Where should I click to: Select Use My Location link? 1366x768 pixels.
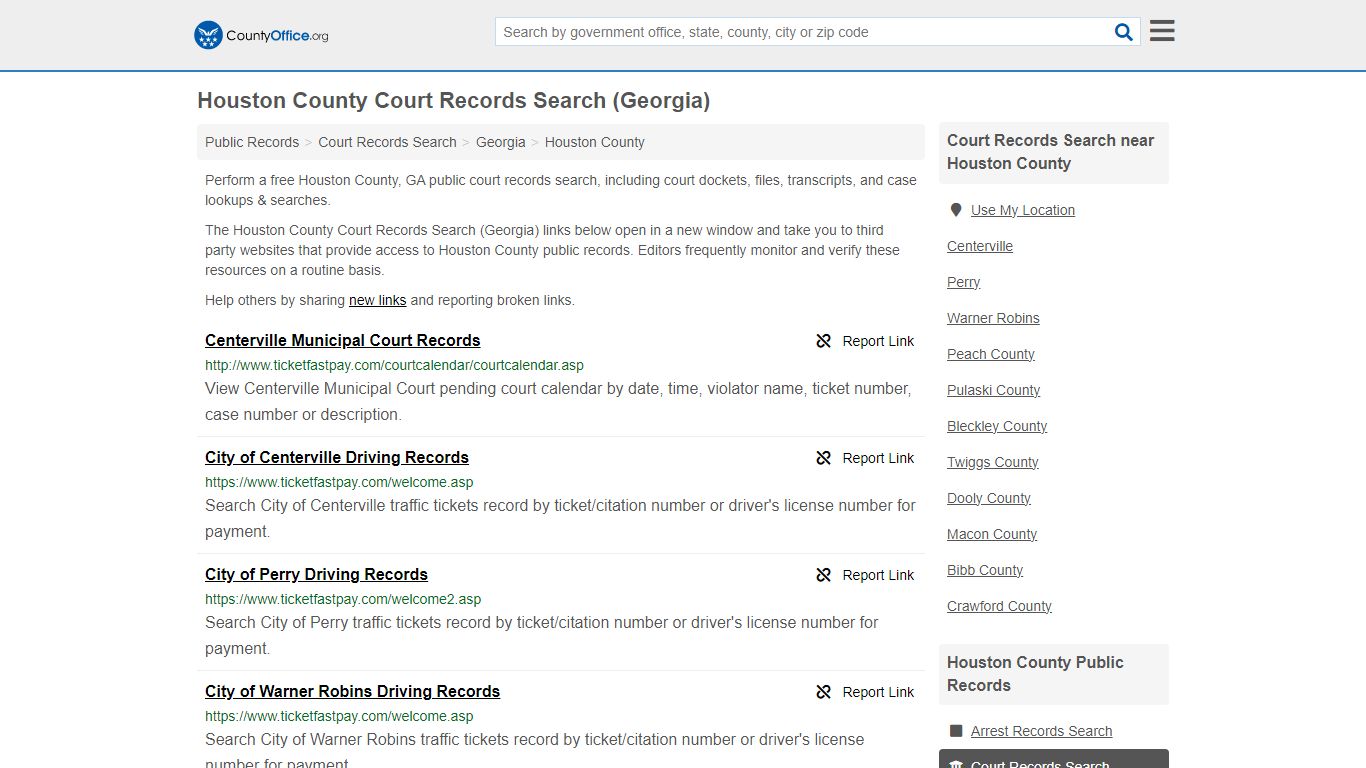tap(1023, 210)
